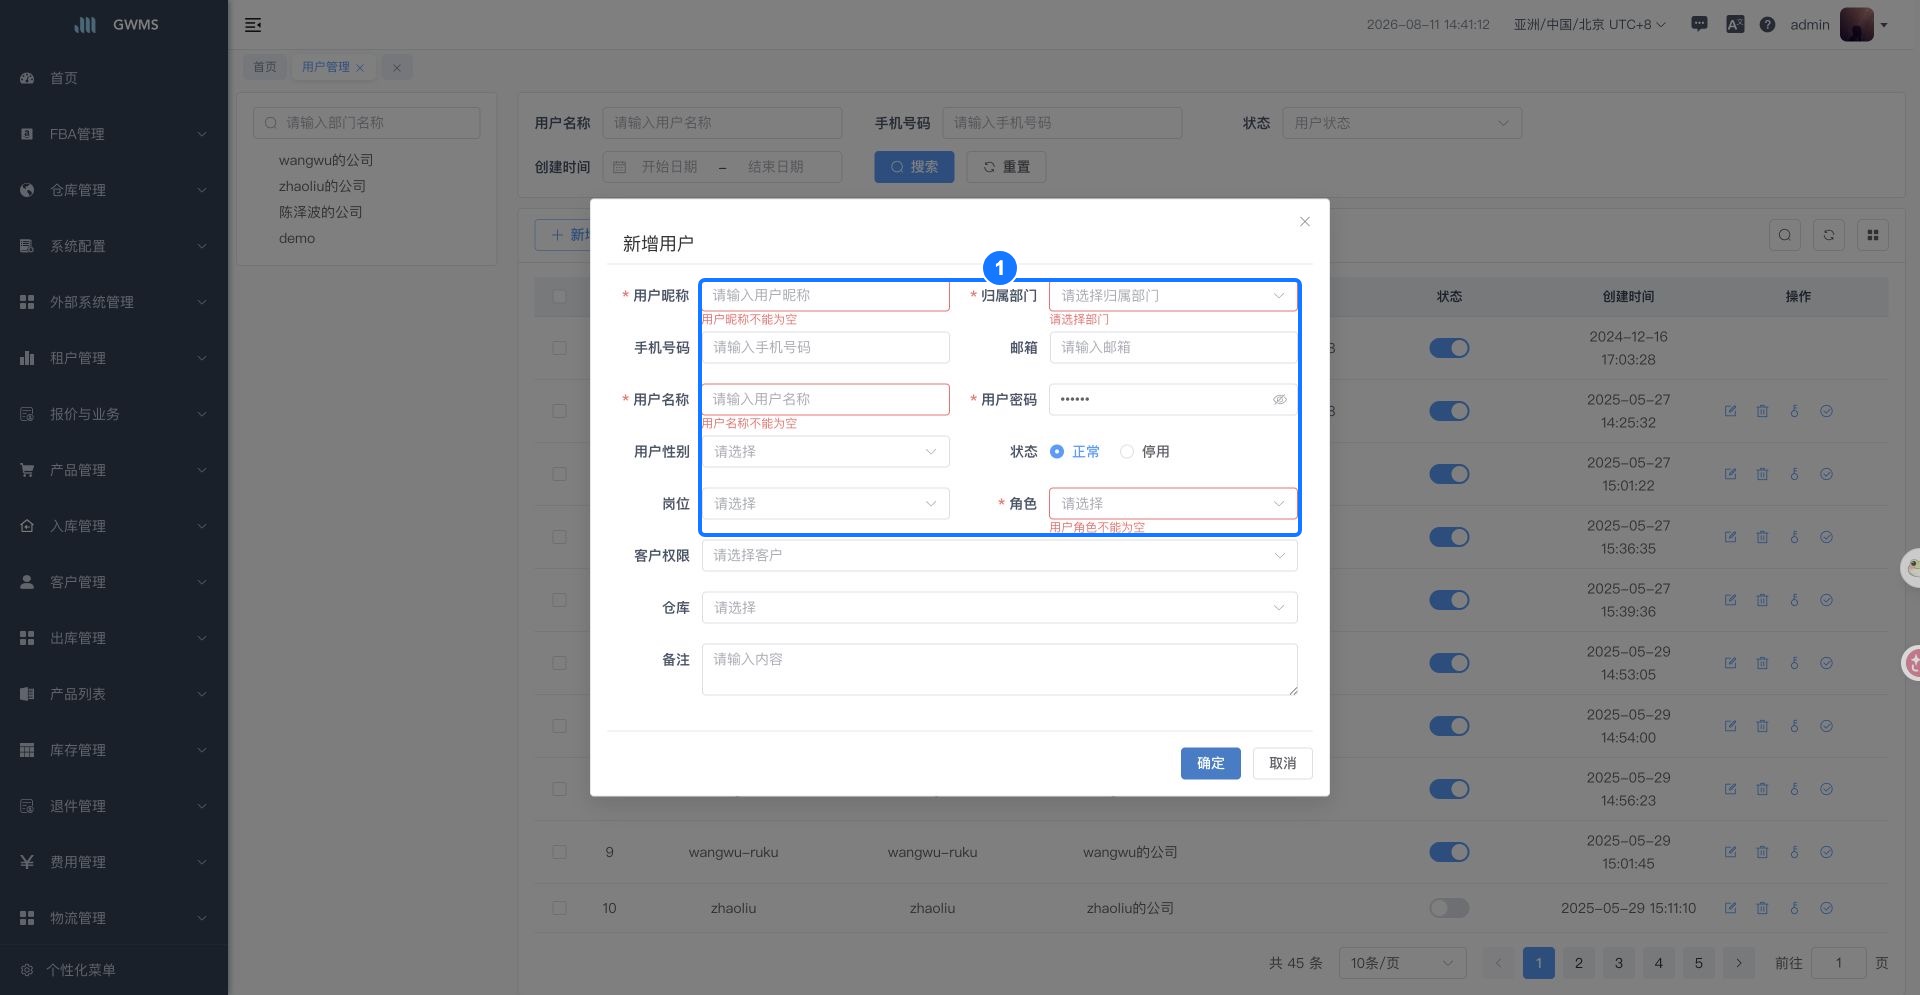Click the 重置 button
Image resolution: width=1920 pixels, height=995 pixels.
tap(1006, 167)
